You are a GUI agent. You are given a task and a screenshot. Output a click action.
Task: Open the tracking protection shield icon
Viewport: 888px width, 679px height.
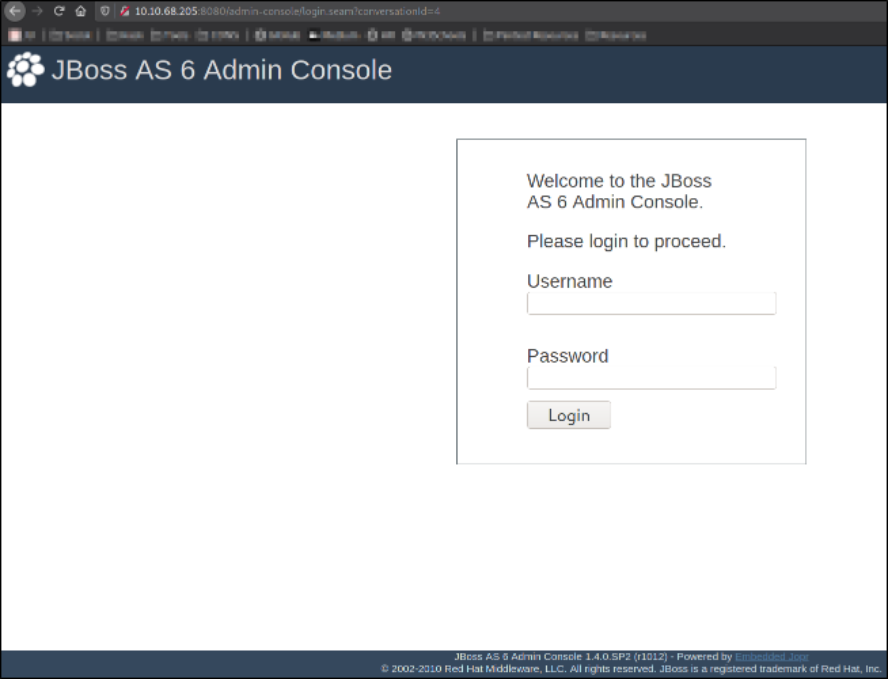(x=105, y=11)
